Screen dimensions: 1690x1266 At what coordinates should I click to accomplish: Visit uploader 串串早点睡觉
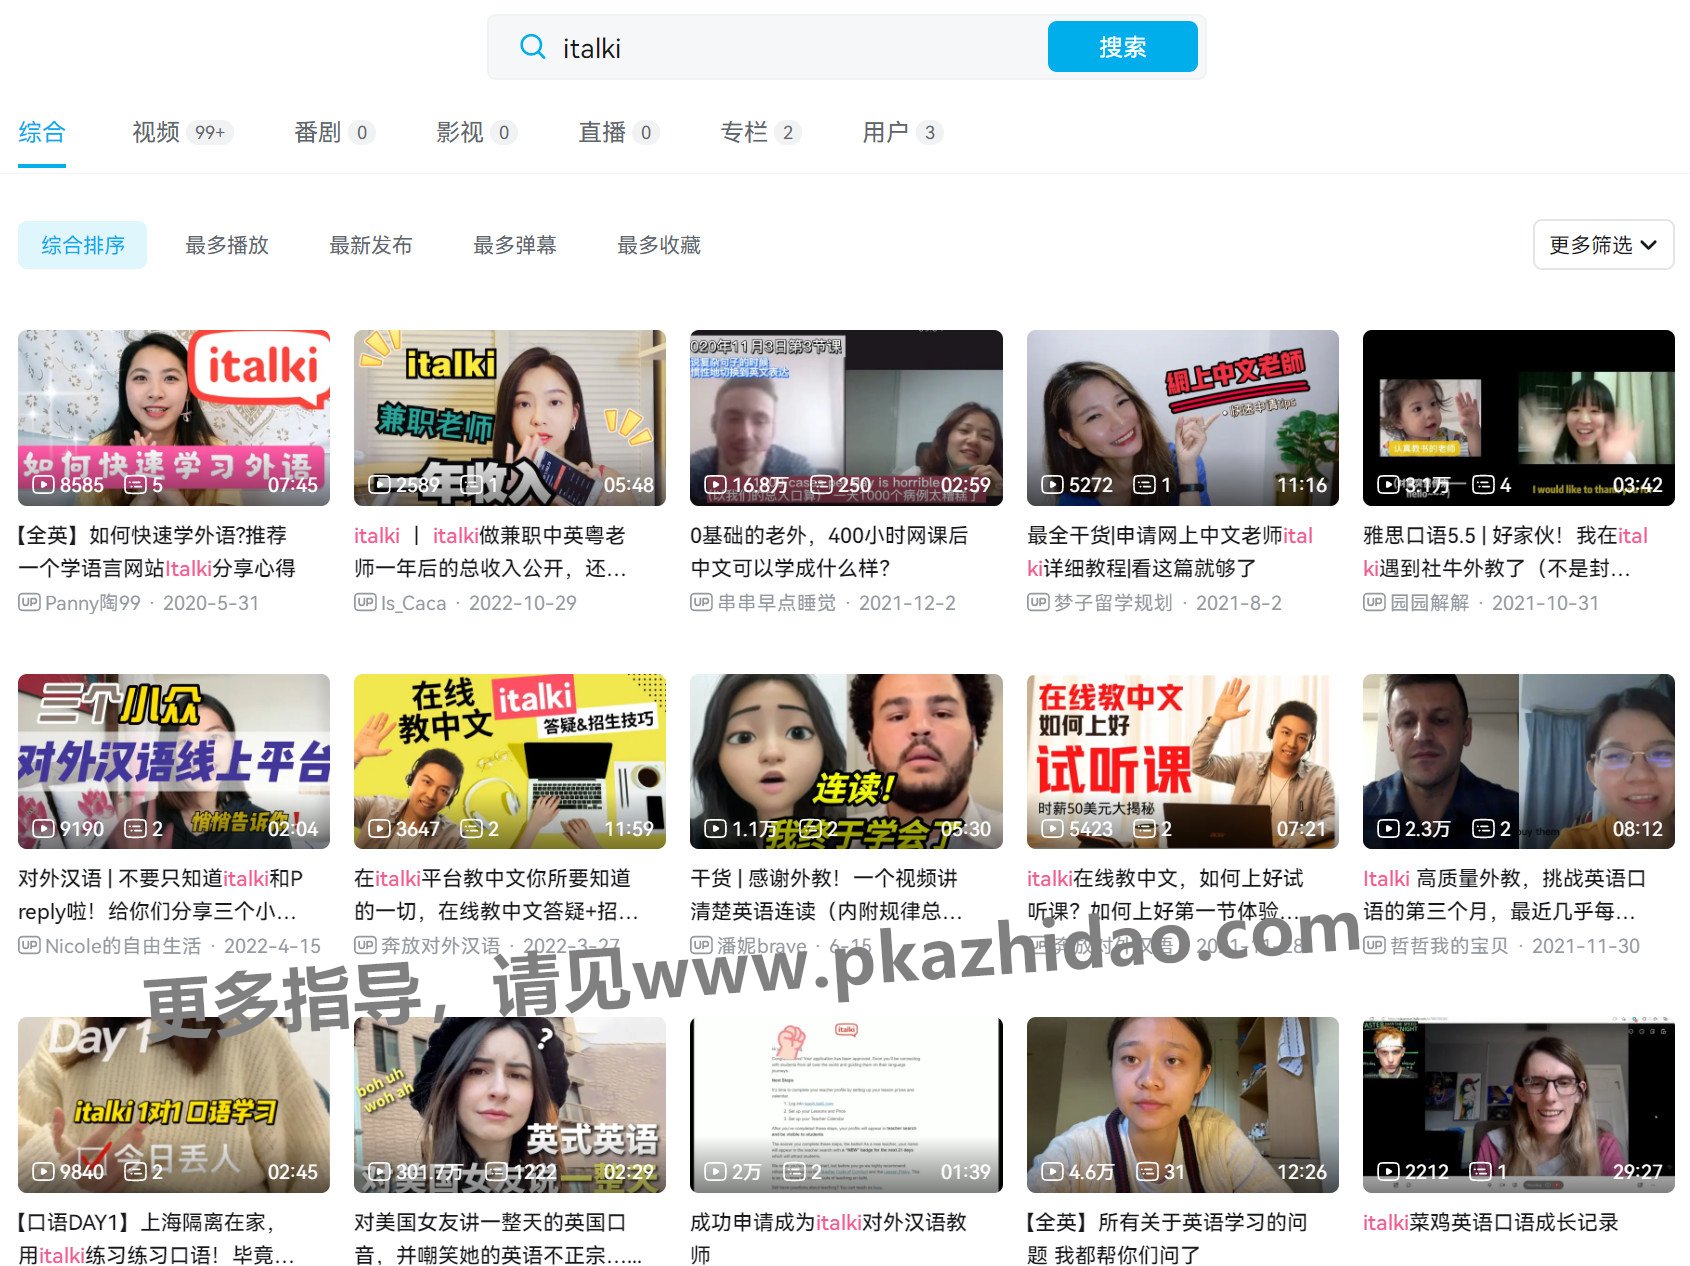776,603
